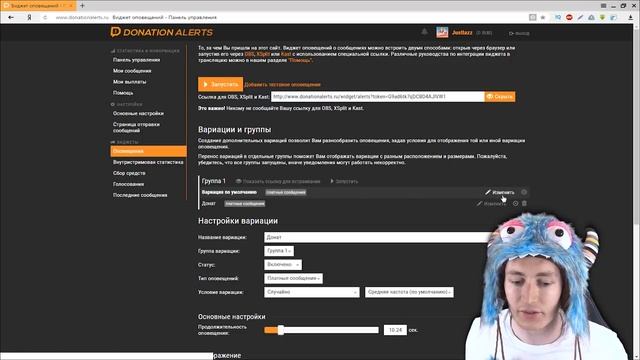This screenshot has height=360, width=640.
Task: Open the notifications bell in the header
Action: tap(424, 32)
